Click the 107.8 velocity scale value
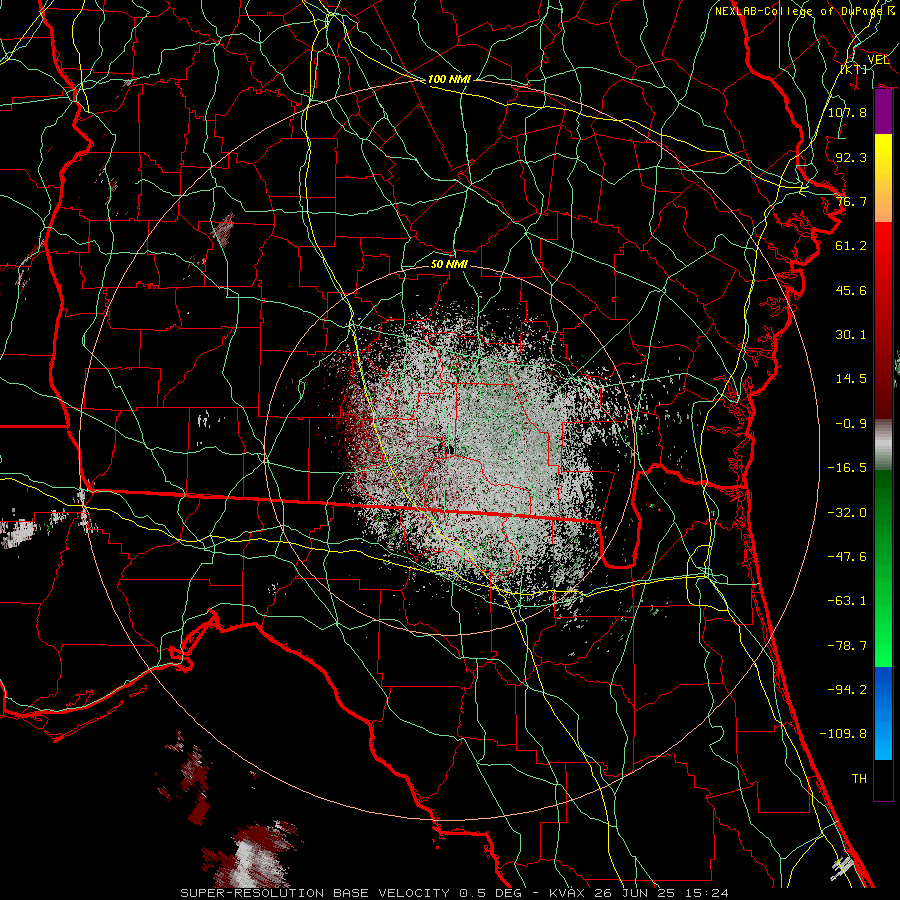 pos(847,112)
